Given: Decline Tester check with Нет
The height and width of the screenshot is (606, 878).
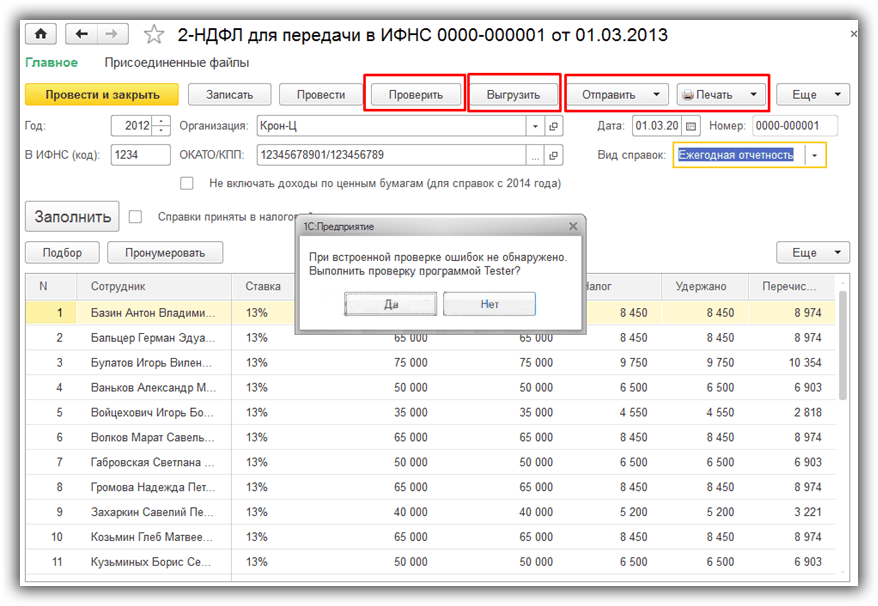Looking at the screenshot, I should click(x=489, y=304).
